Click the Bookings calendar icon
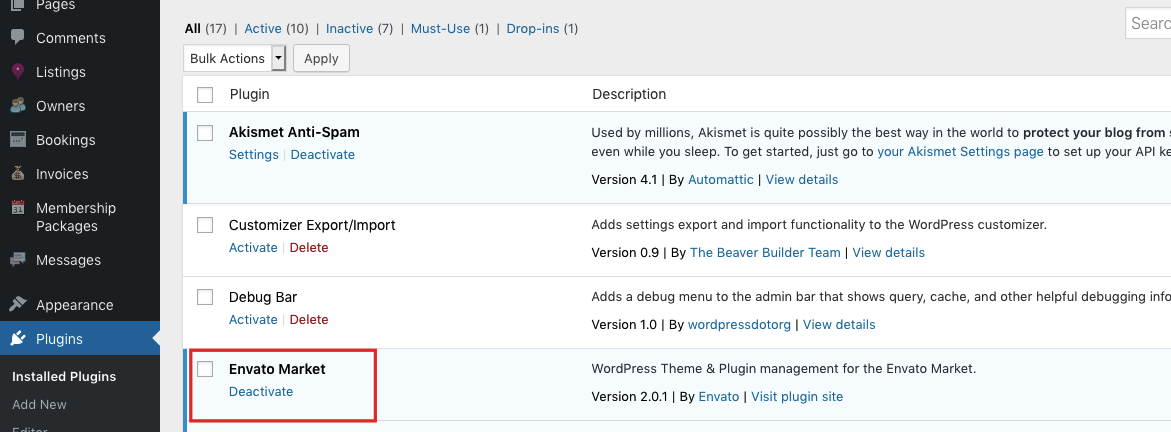Image resolution: width=1171 pixels, height=432 pixels. click(17, 140)
